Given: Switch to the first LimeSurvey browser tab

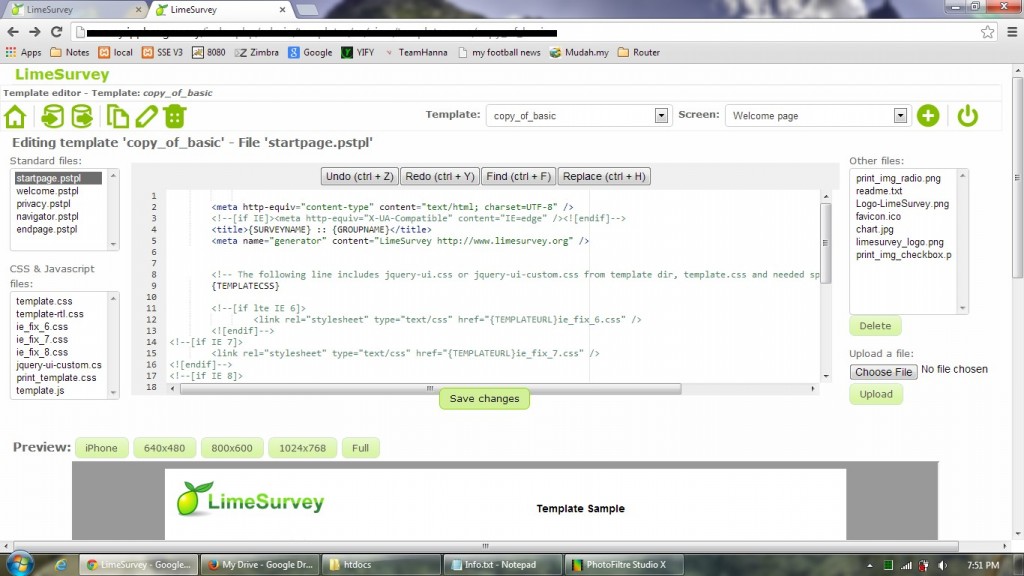Looking at the screenshot, I should click(x=70, y=10).
